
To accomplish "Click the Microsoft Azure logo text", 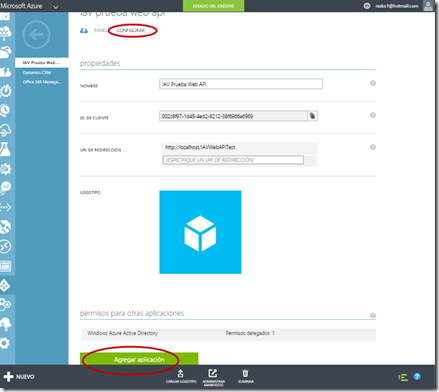I will 21,6.
